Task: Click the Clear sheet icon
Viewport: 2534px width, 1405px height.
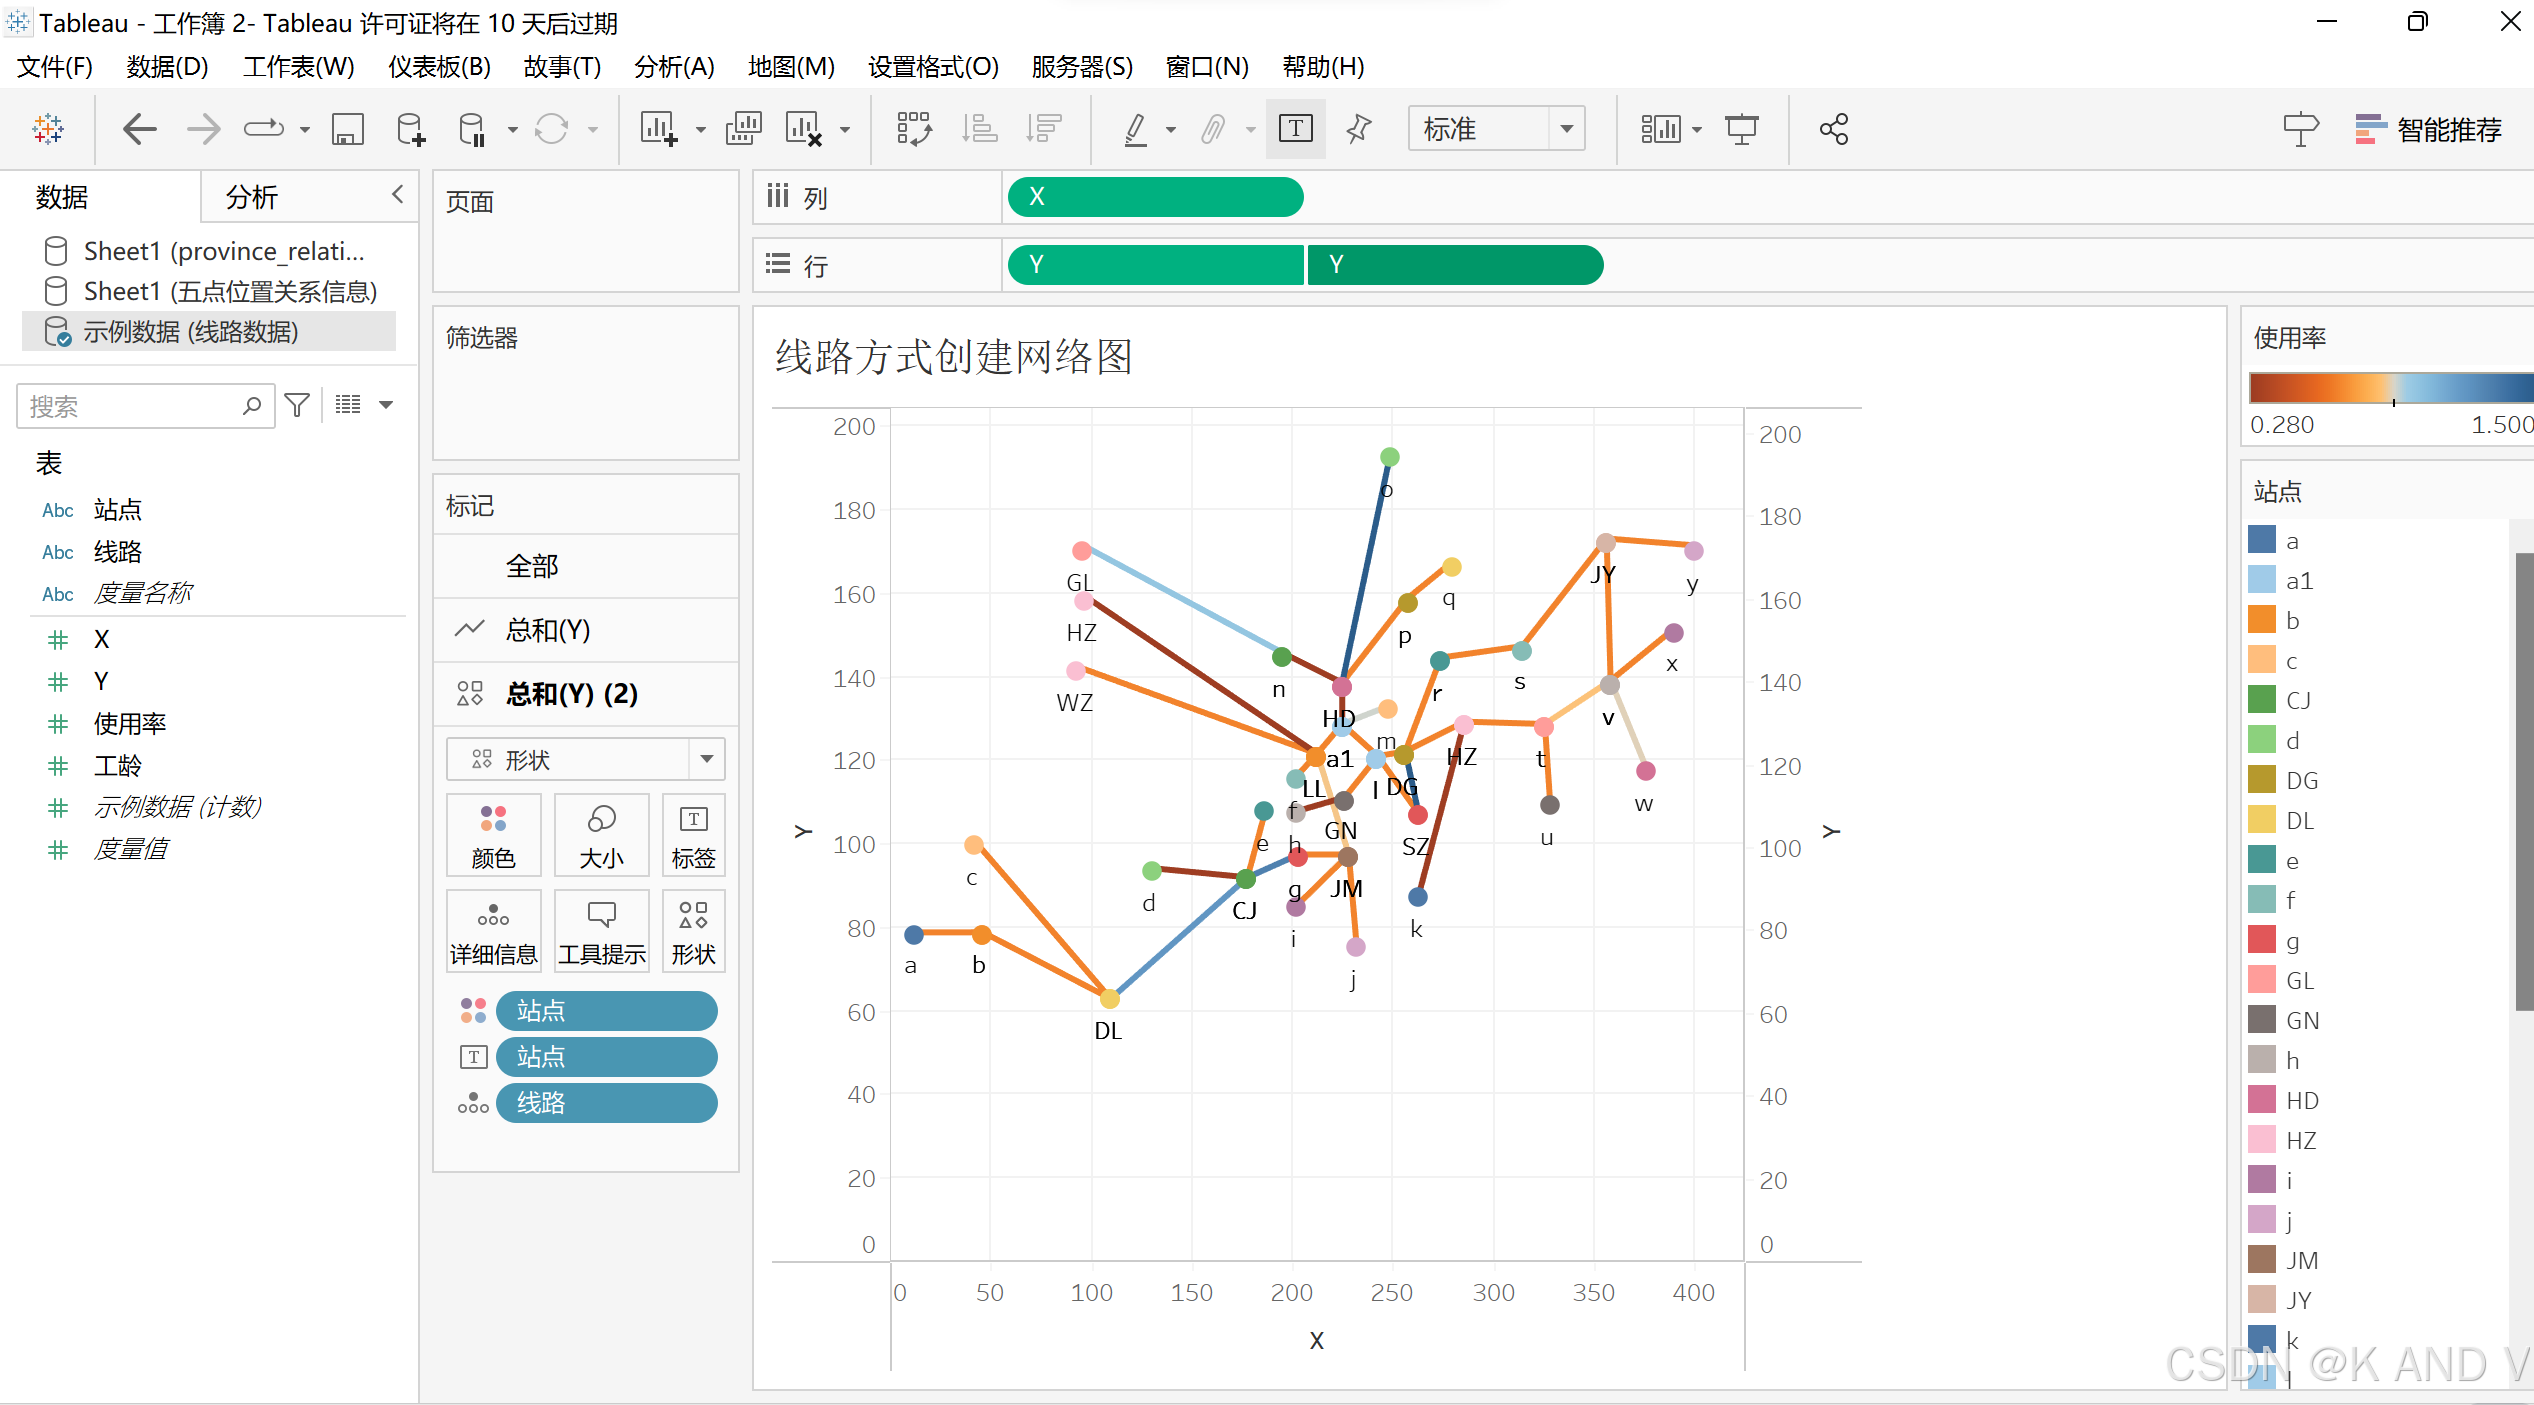Action: [804, 129]
